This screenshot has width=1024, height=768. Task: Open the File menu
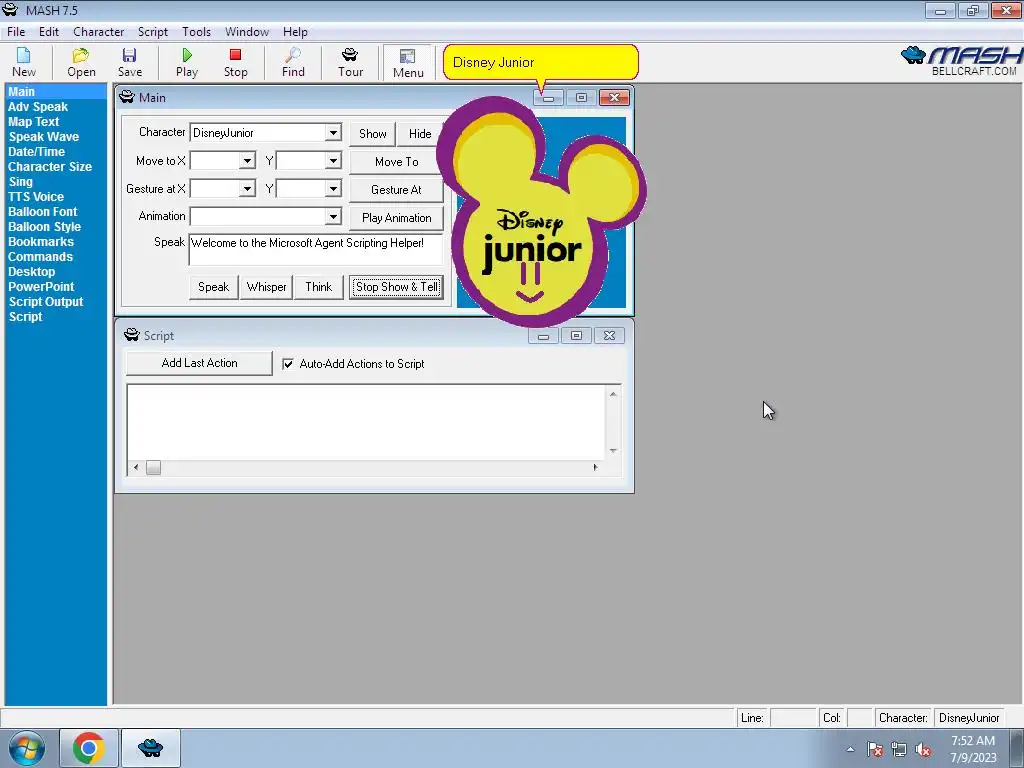(16, 31)
